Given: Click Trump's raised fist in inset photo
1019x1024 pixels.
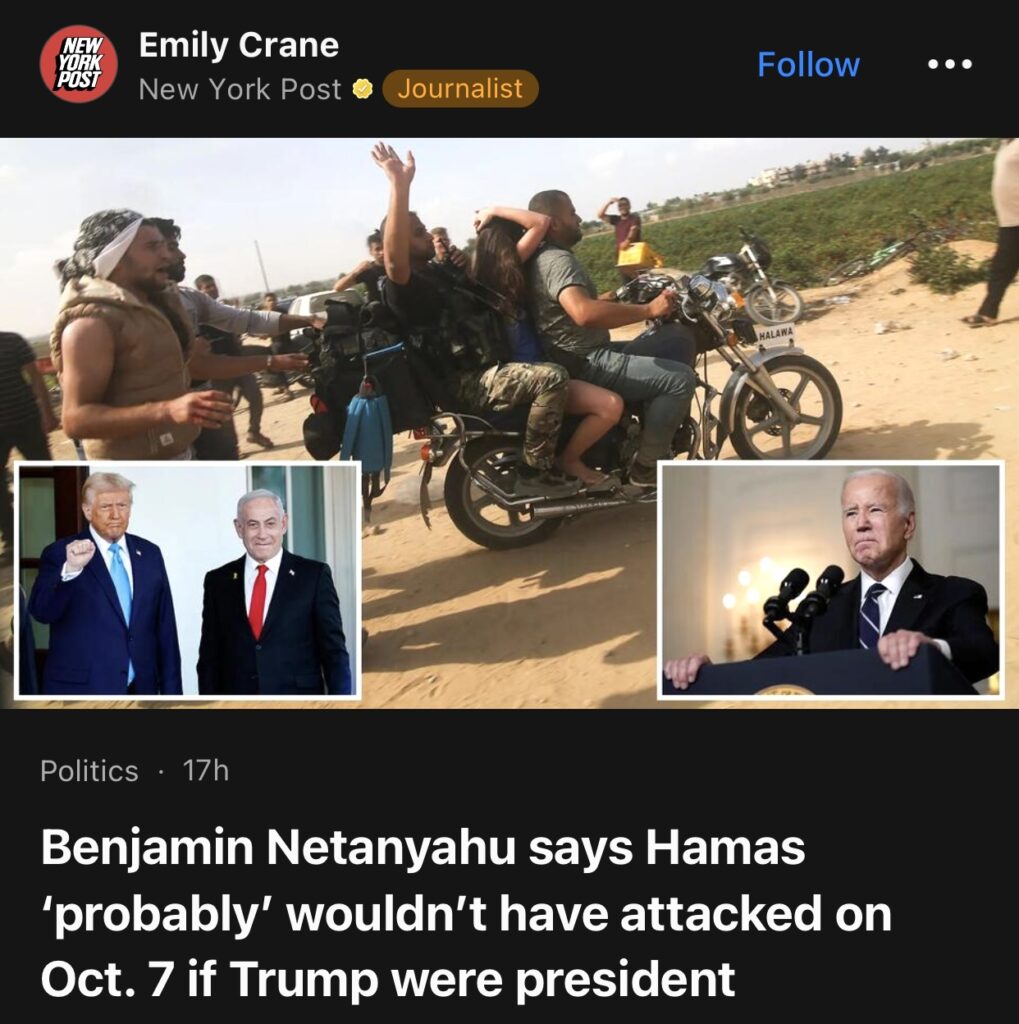Looking at the screenshot, I should pos(80,554).
